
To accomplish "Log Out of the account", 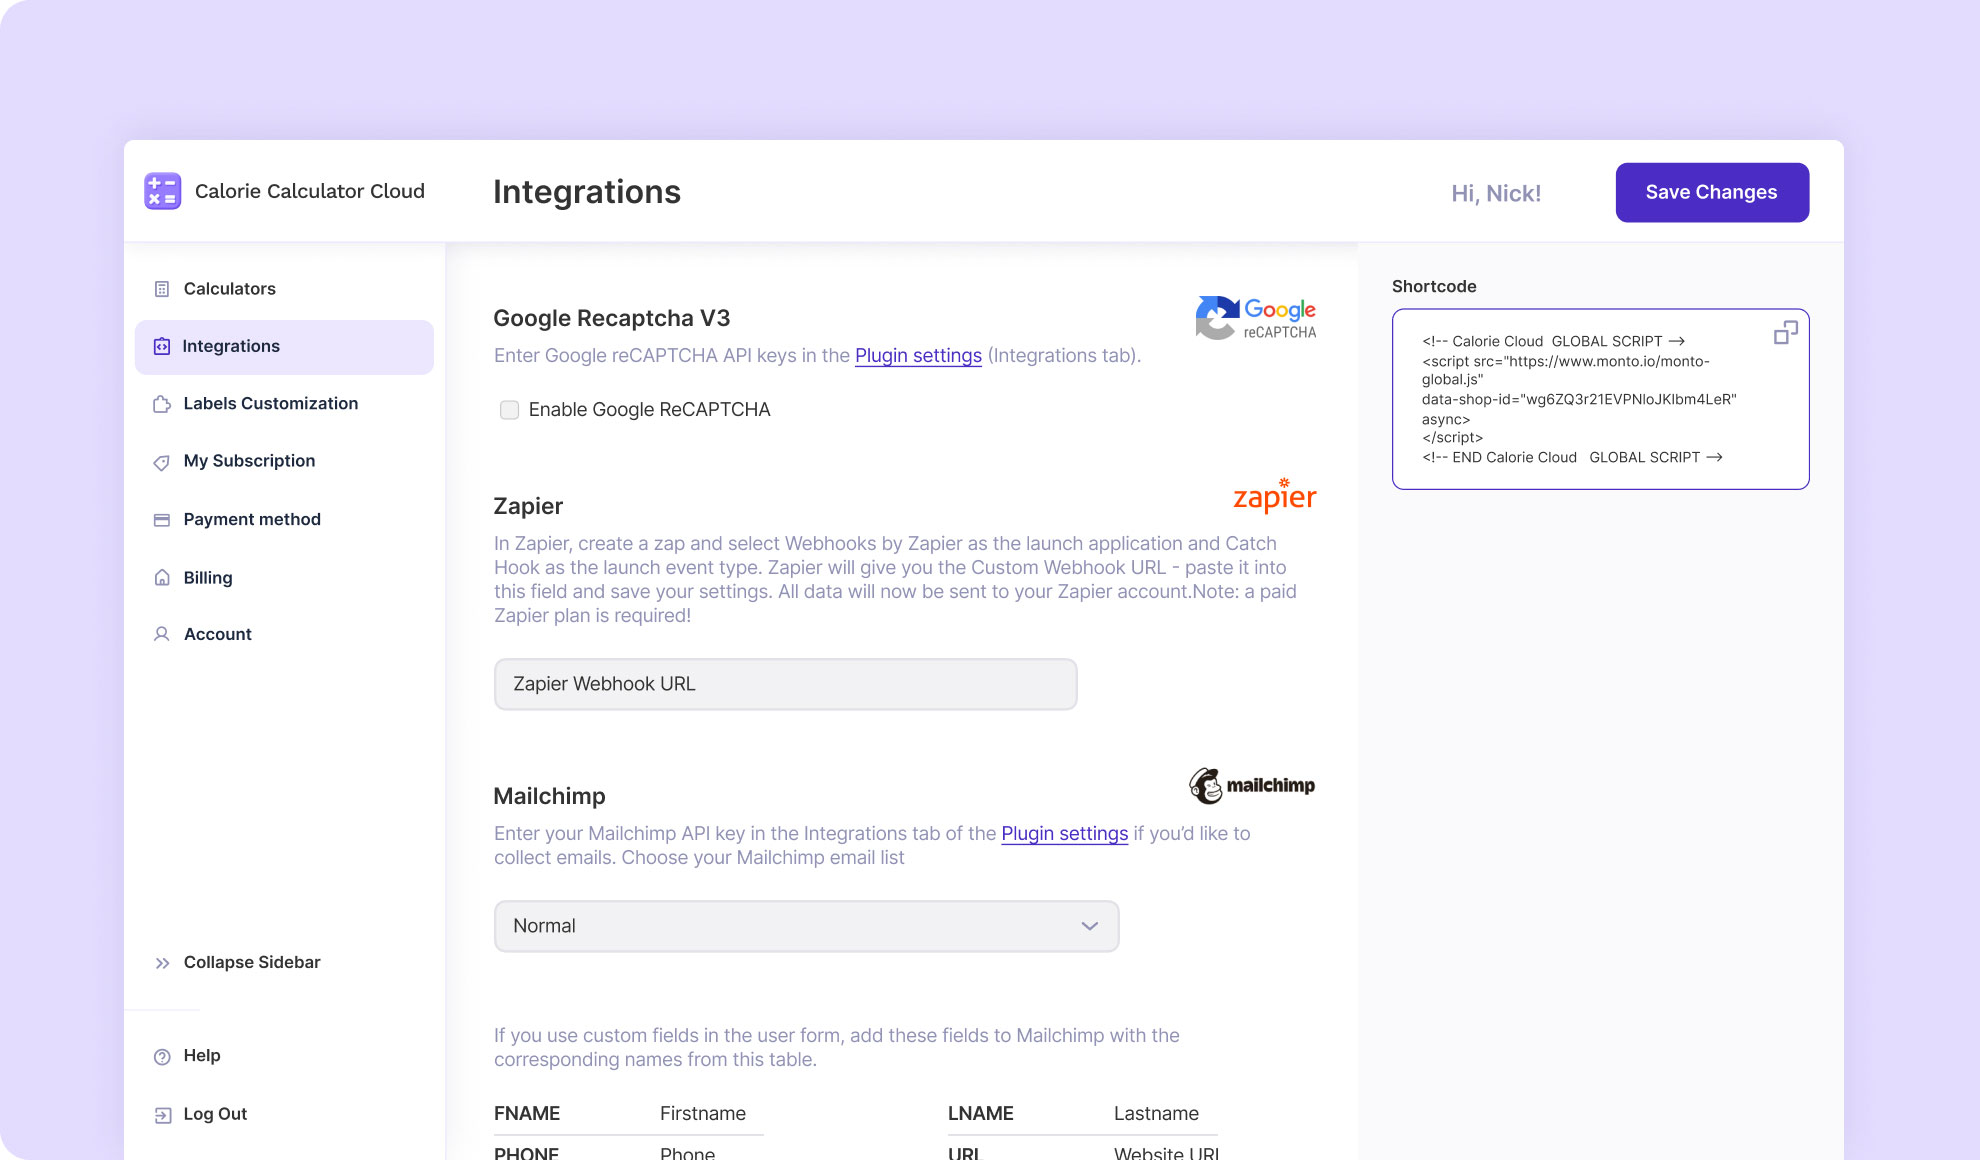I will [x=215, y=1114].
